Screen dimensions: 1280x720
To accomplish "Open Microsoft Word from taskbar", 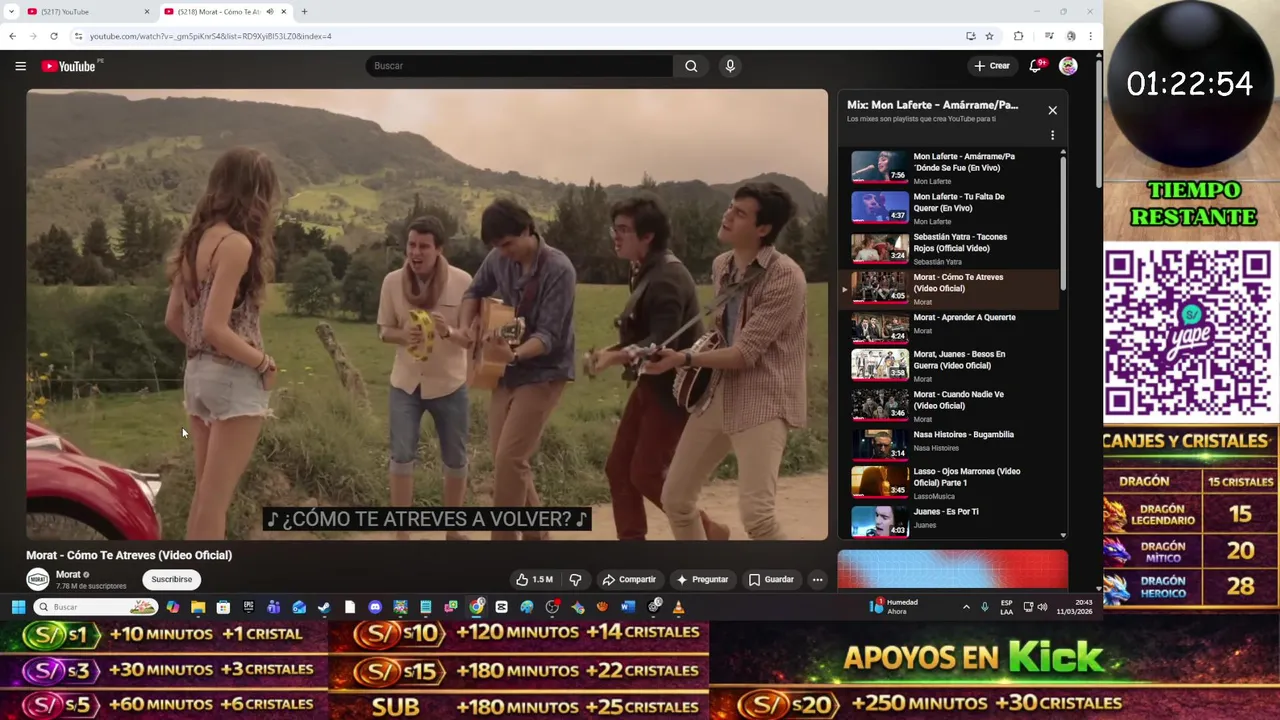I will tap(628, 607).
